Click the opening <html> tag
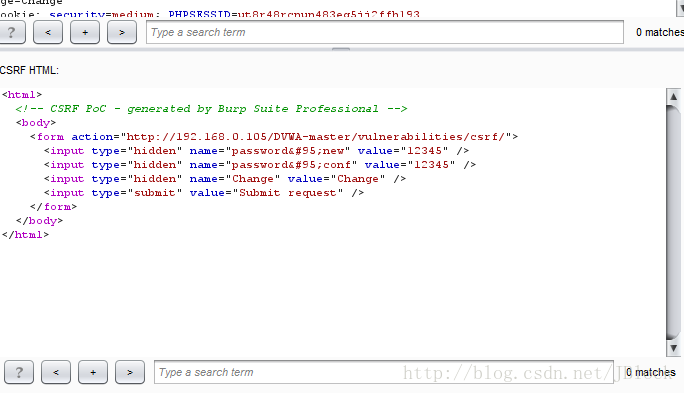 point(22,95)
